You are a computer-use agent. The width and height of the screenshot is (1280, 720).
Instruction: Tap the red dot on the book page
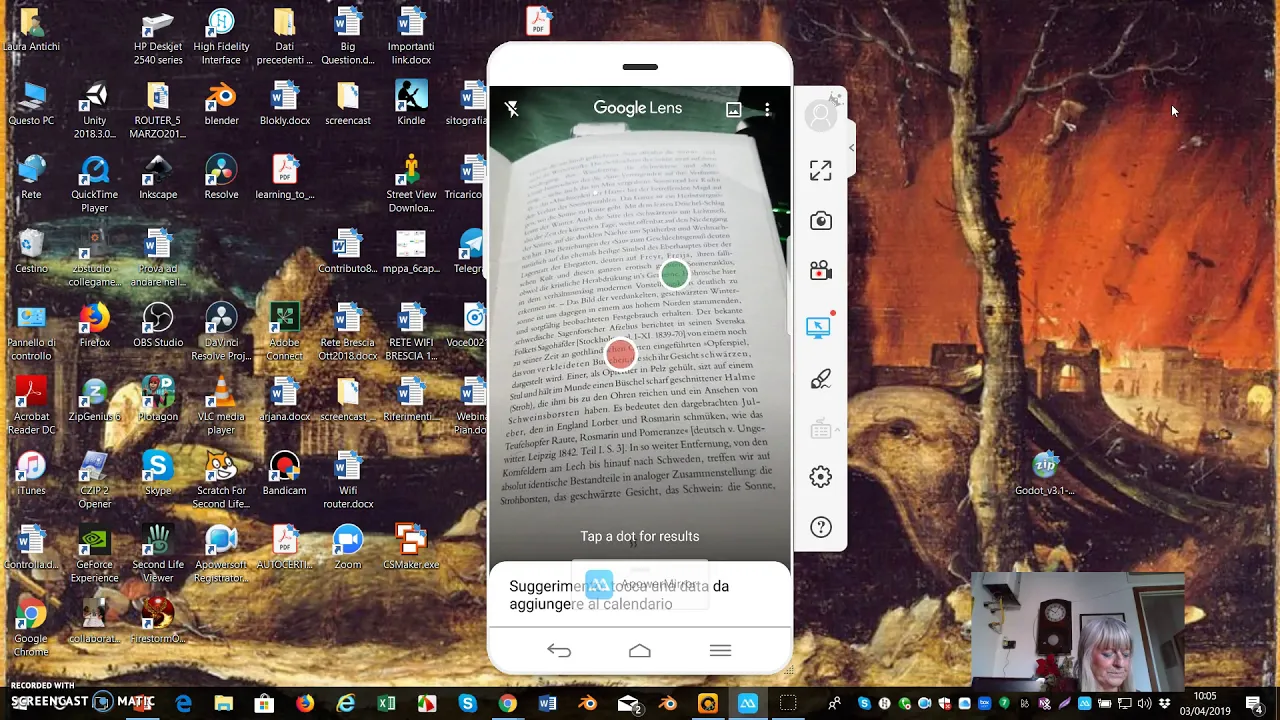(620, 353)
